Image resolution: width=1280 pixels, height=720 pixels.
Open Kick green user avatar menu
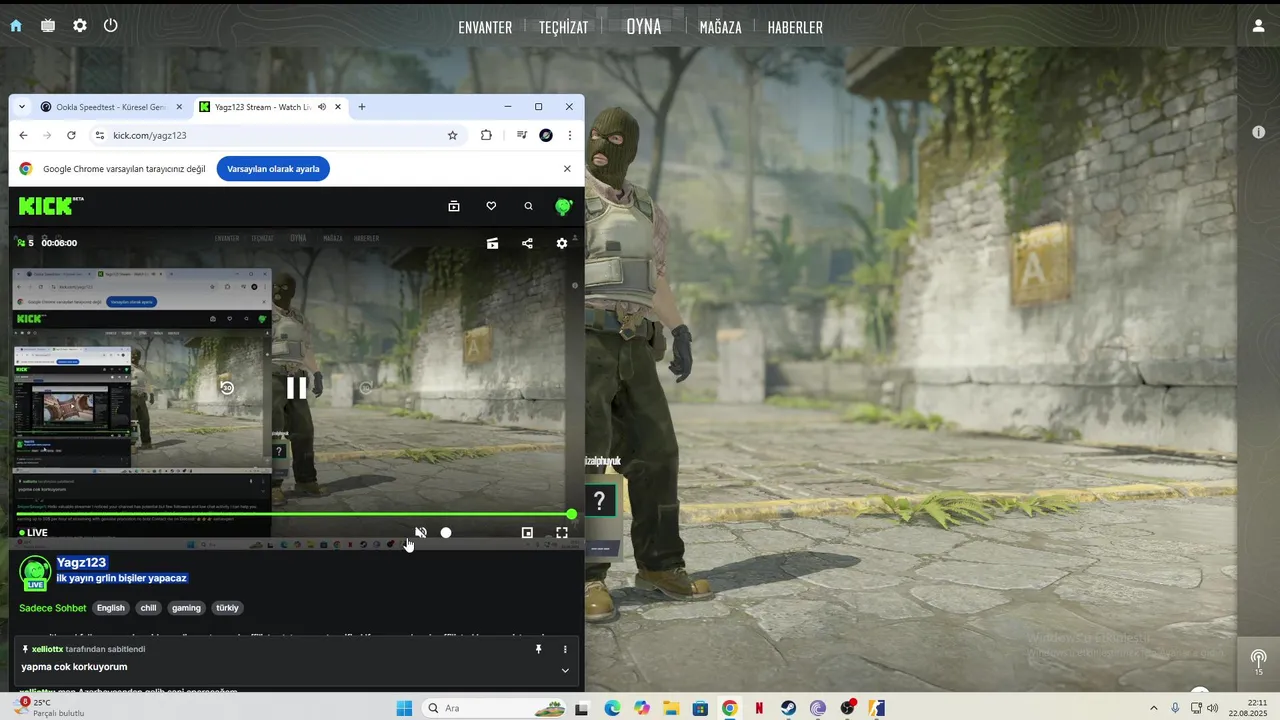[x=564, y=206]
